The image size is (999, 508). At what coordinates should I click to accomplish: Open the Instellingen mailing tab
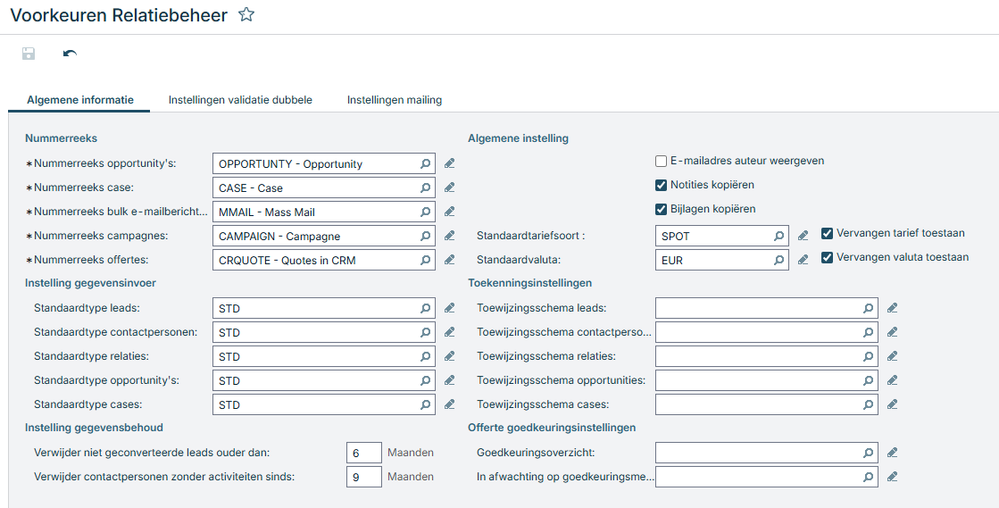click(394, 100)
